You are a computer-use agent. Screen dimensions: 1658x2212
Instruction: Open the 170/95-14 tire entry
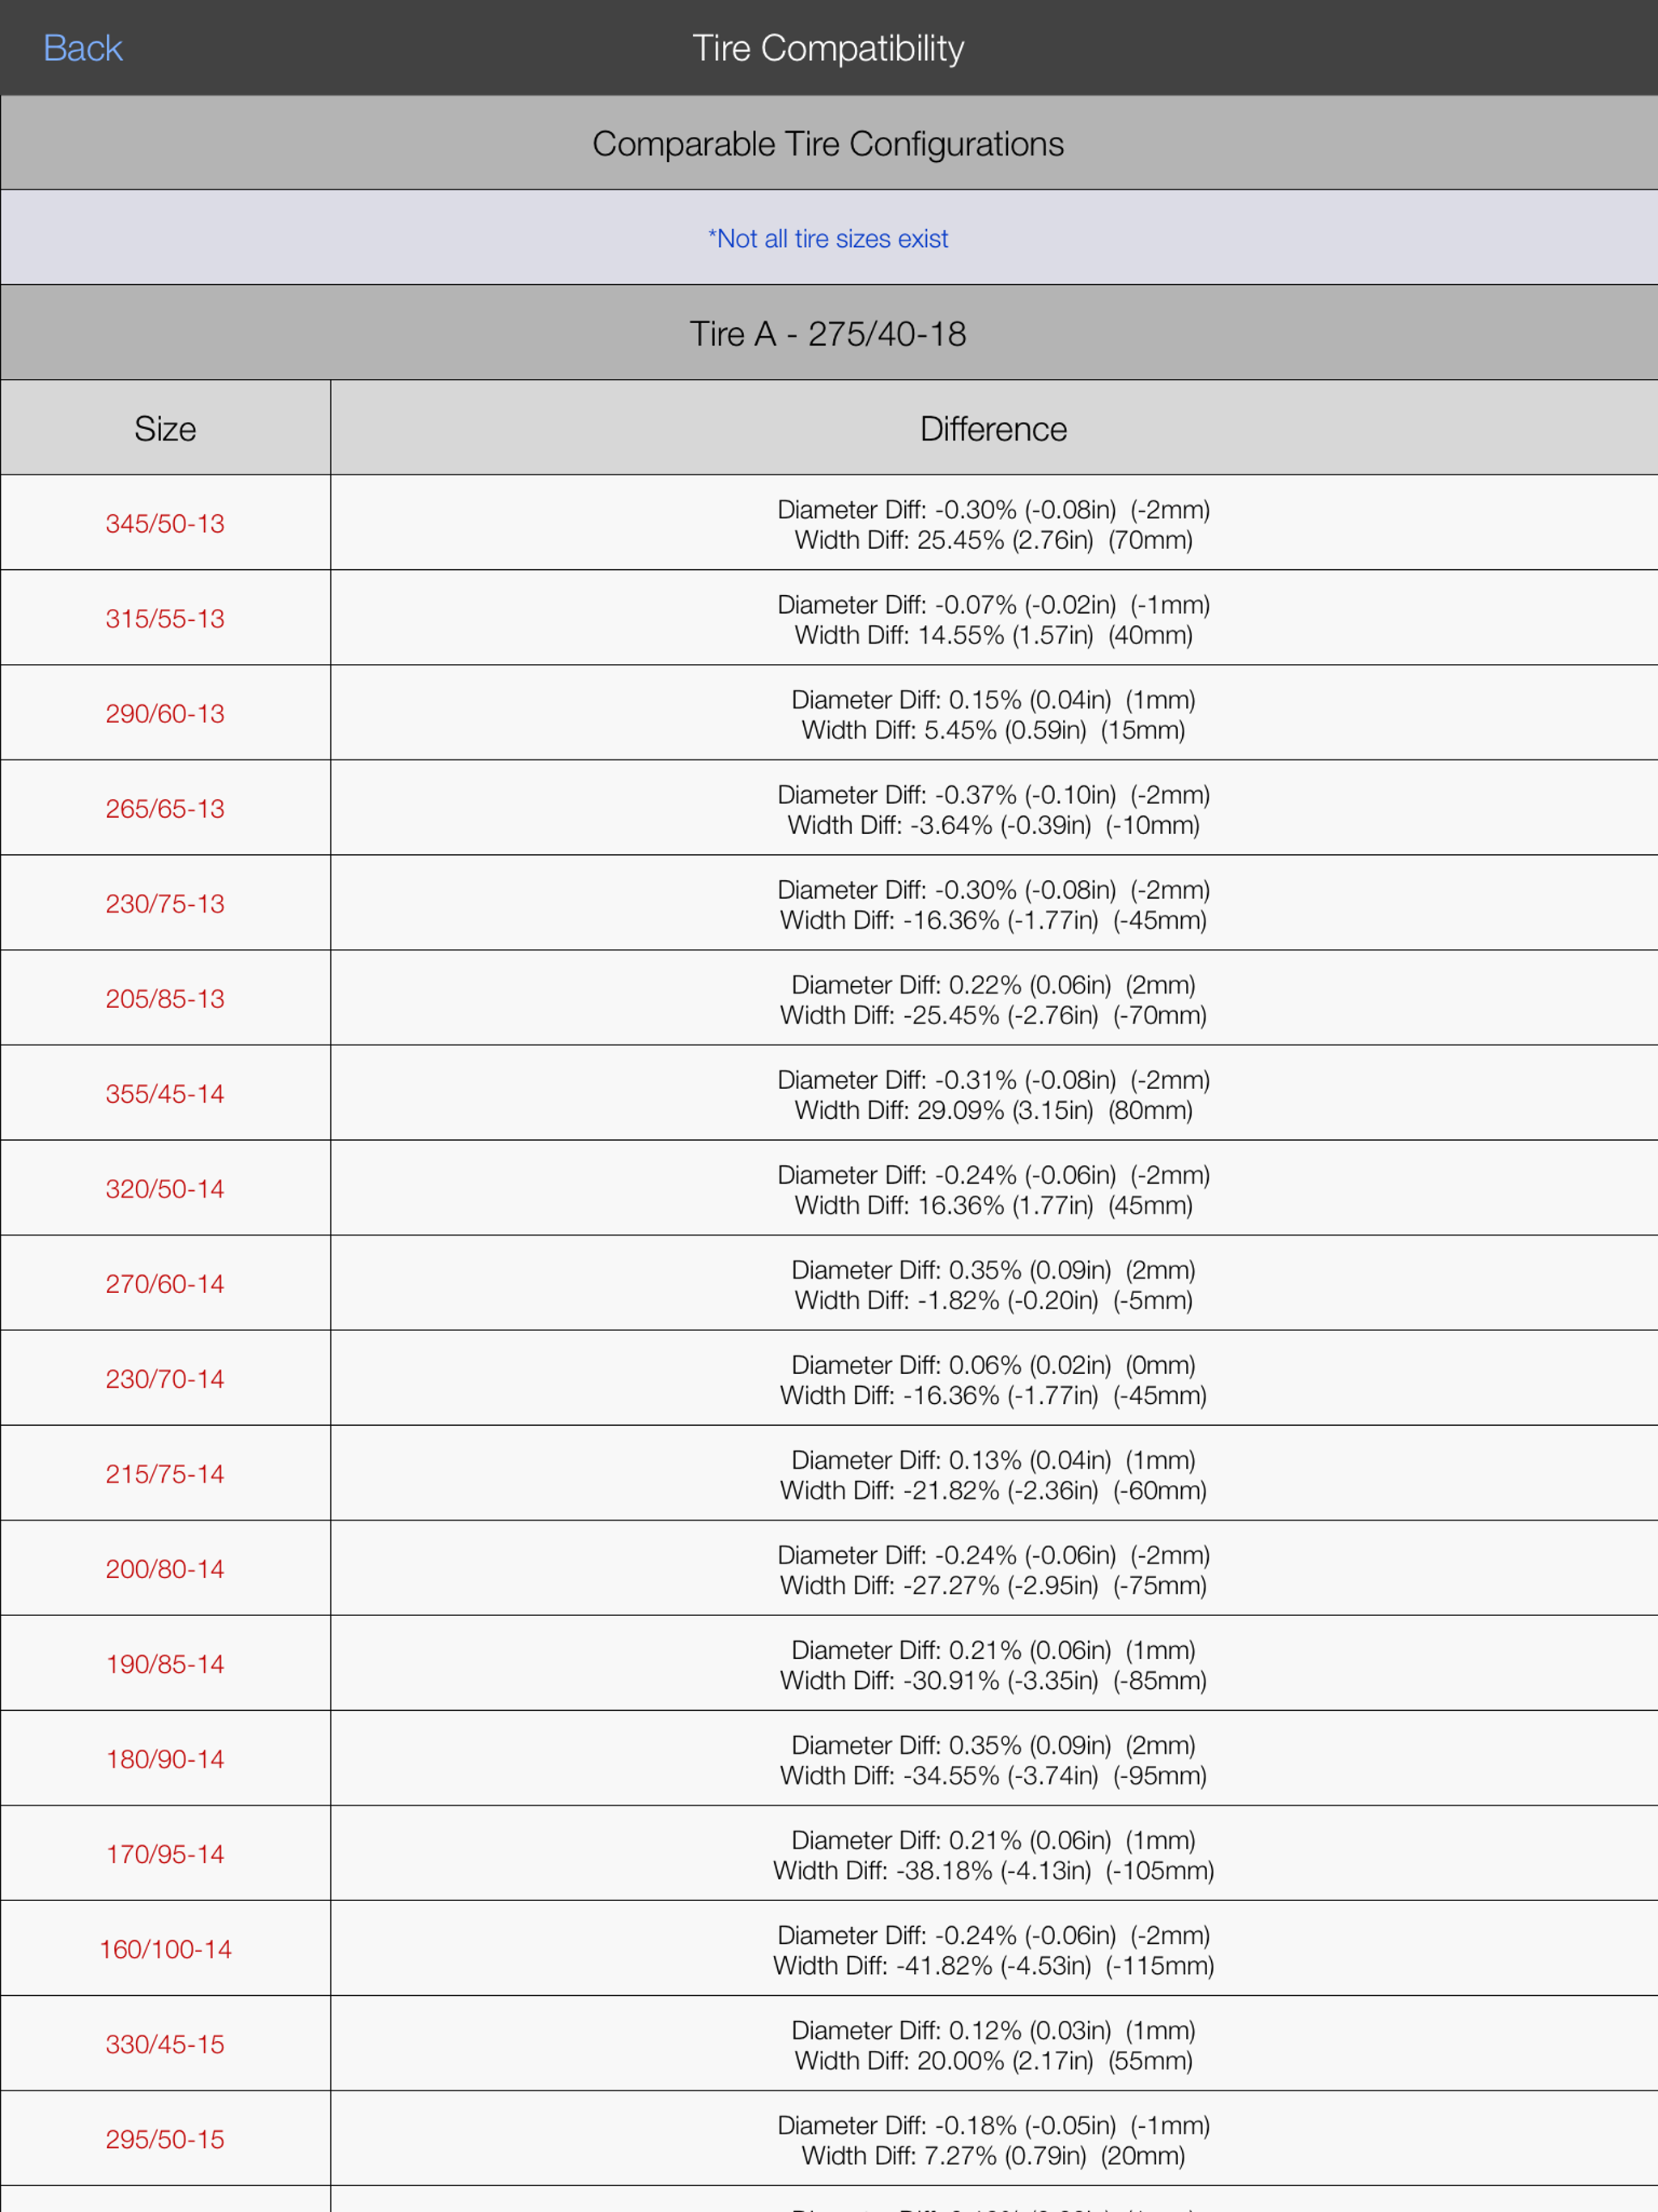[x=165, y=1853]
